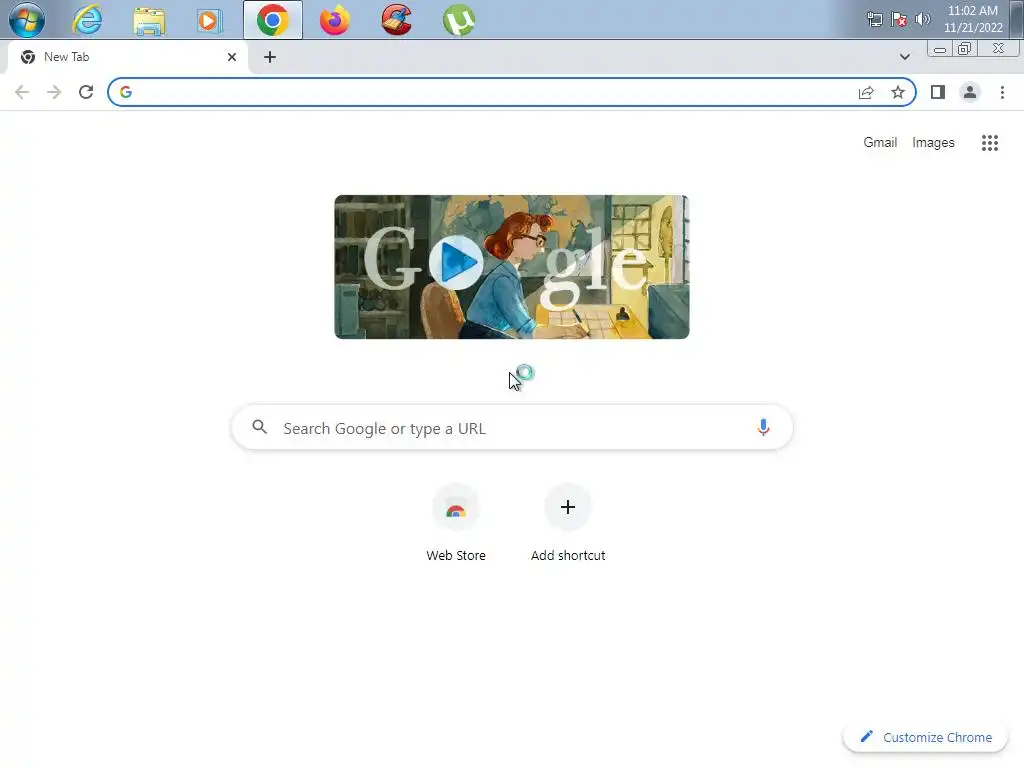Toggle the Chrome side panel
The height and width of the screenshot is (768, 1024).
[x=938, y=92]
